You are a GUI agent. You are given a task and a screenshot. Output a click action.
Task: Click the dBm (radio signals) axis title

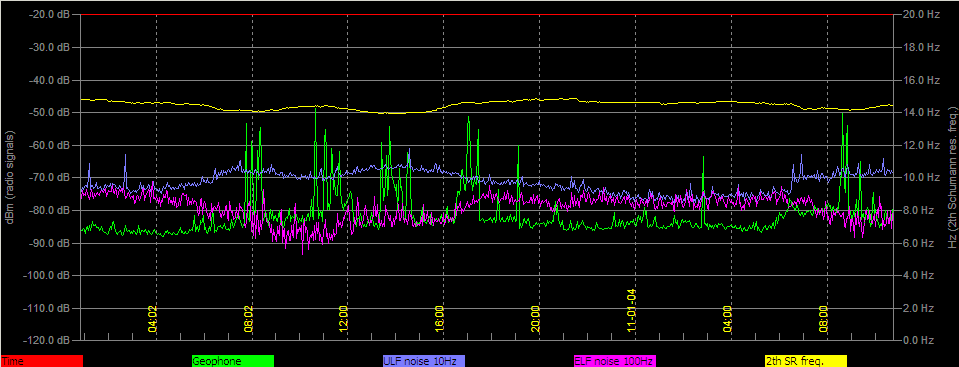(10, 177)
